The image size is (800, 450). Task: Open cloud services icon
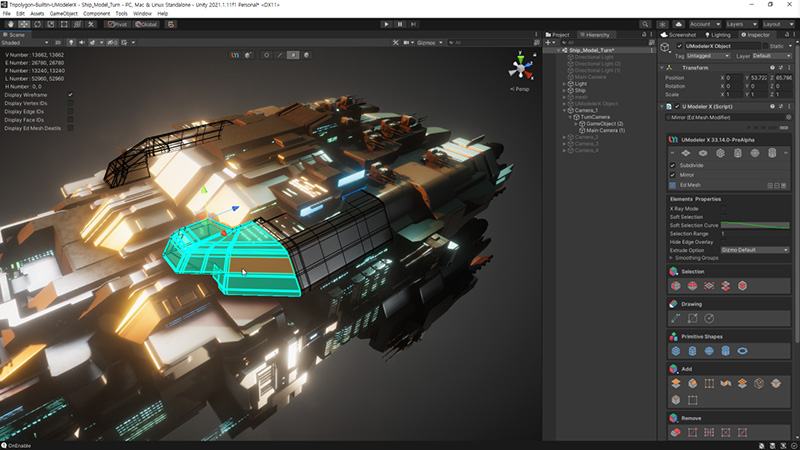point(678,24)
